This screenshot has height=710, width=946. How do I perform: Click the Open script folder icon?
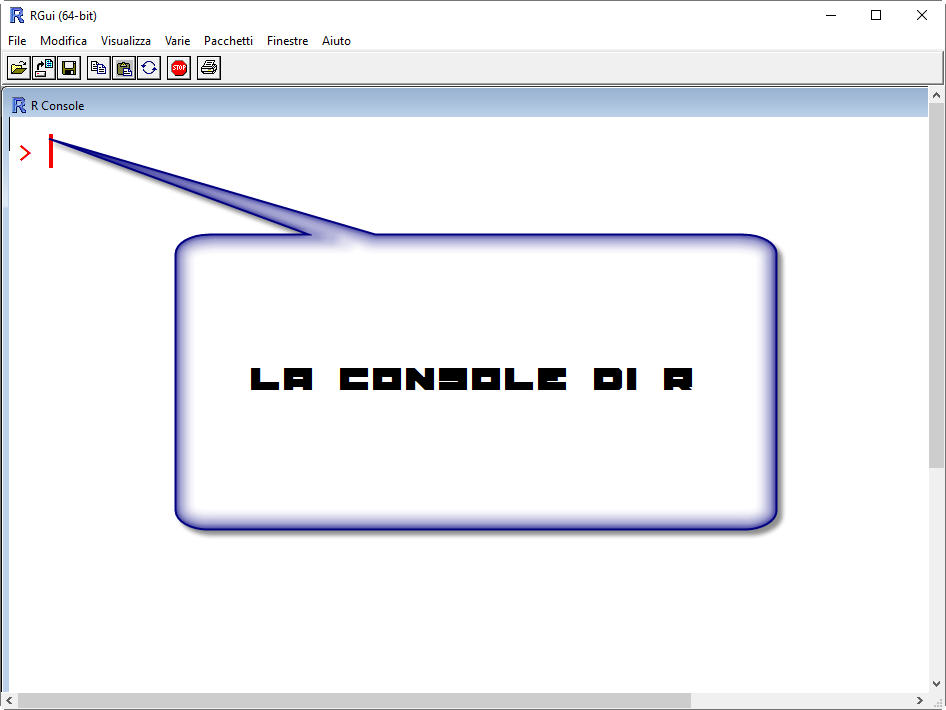19,68
